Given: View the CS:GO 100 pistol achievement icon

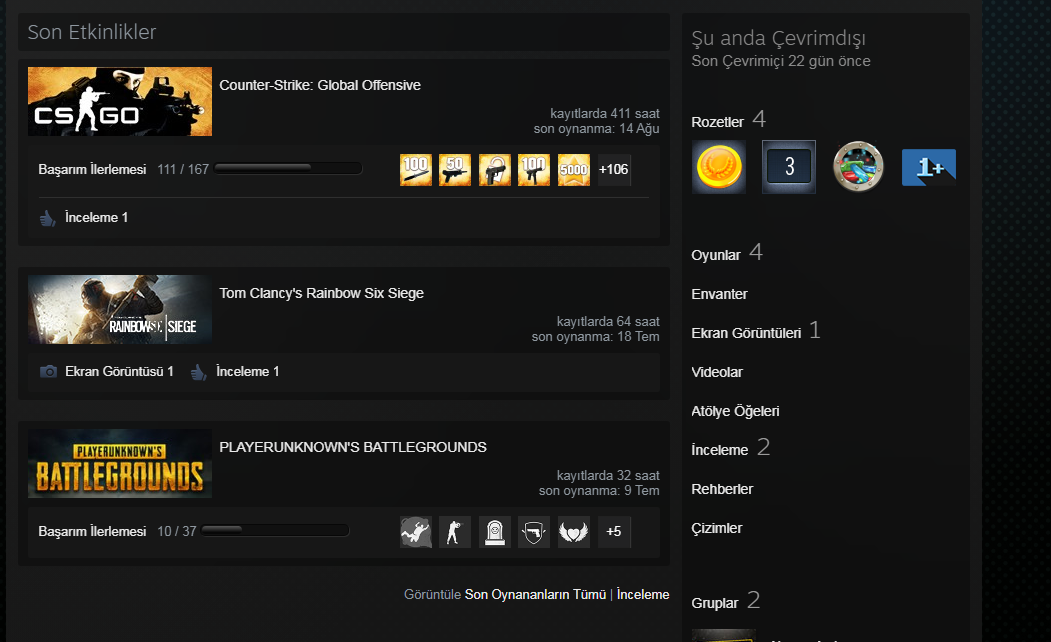Looking at the screenshot, I should (534, 170).
